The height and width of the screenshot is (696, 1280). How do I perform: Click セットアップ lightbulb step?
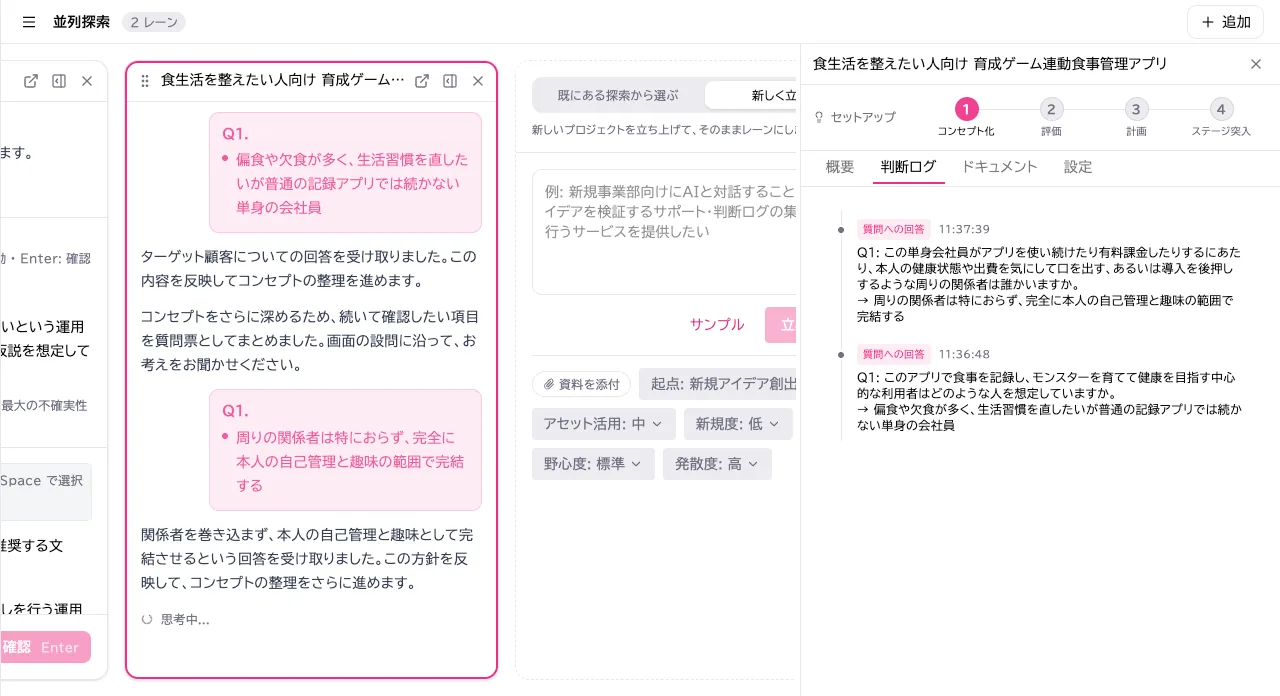(855, 117)
